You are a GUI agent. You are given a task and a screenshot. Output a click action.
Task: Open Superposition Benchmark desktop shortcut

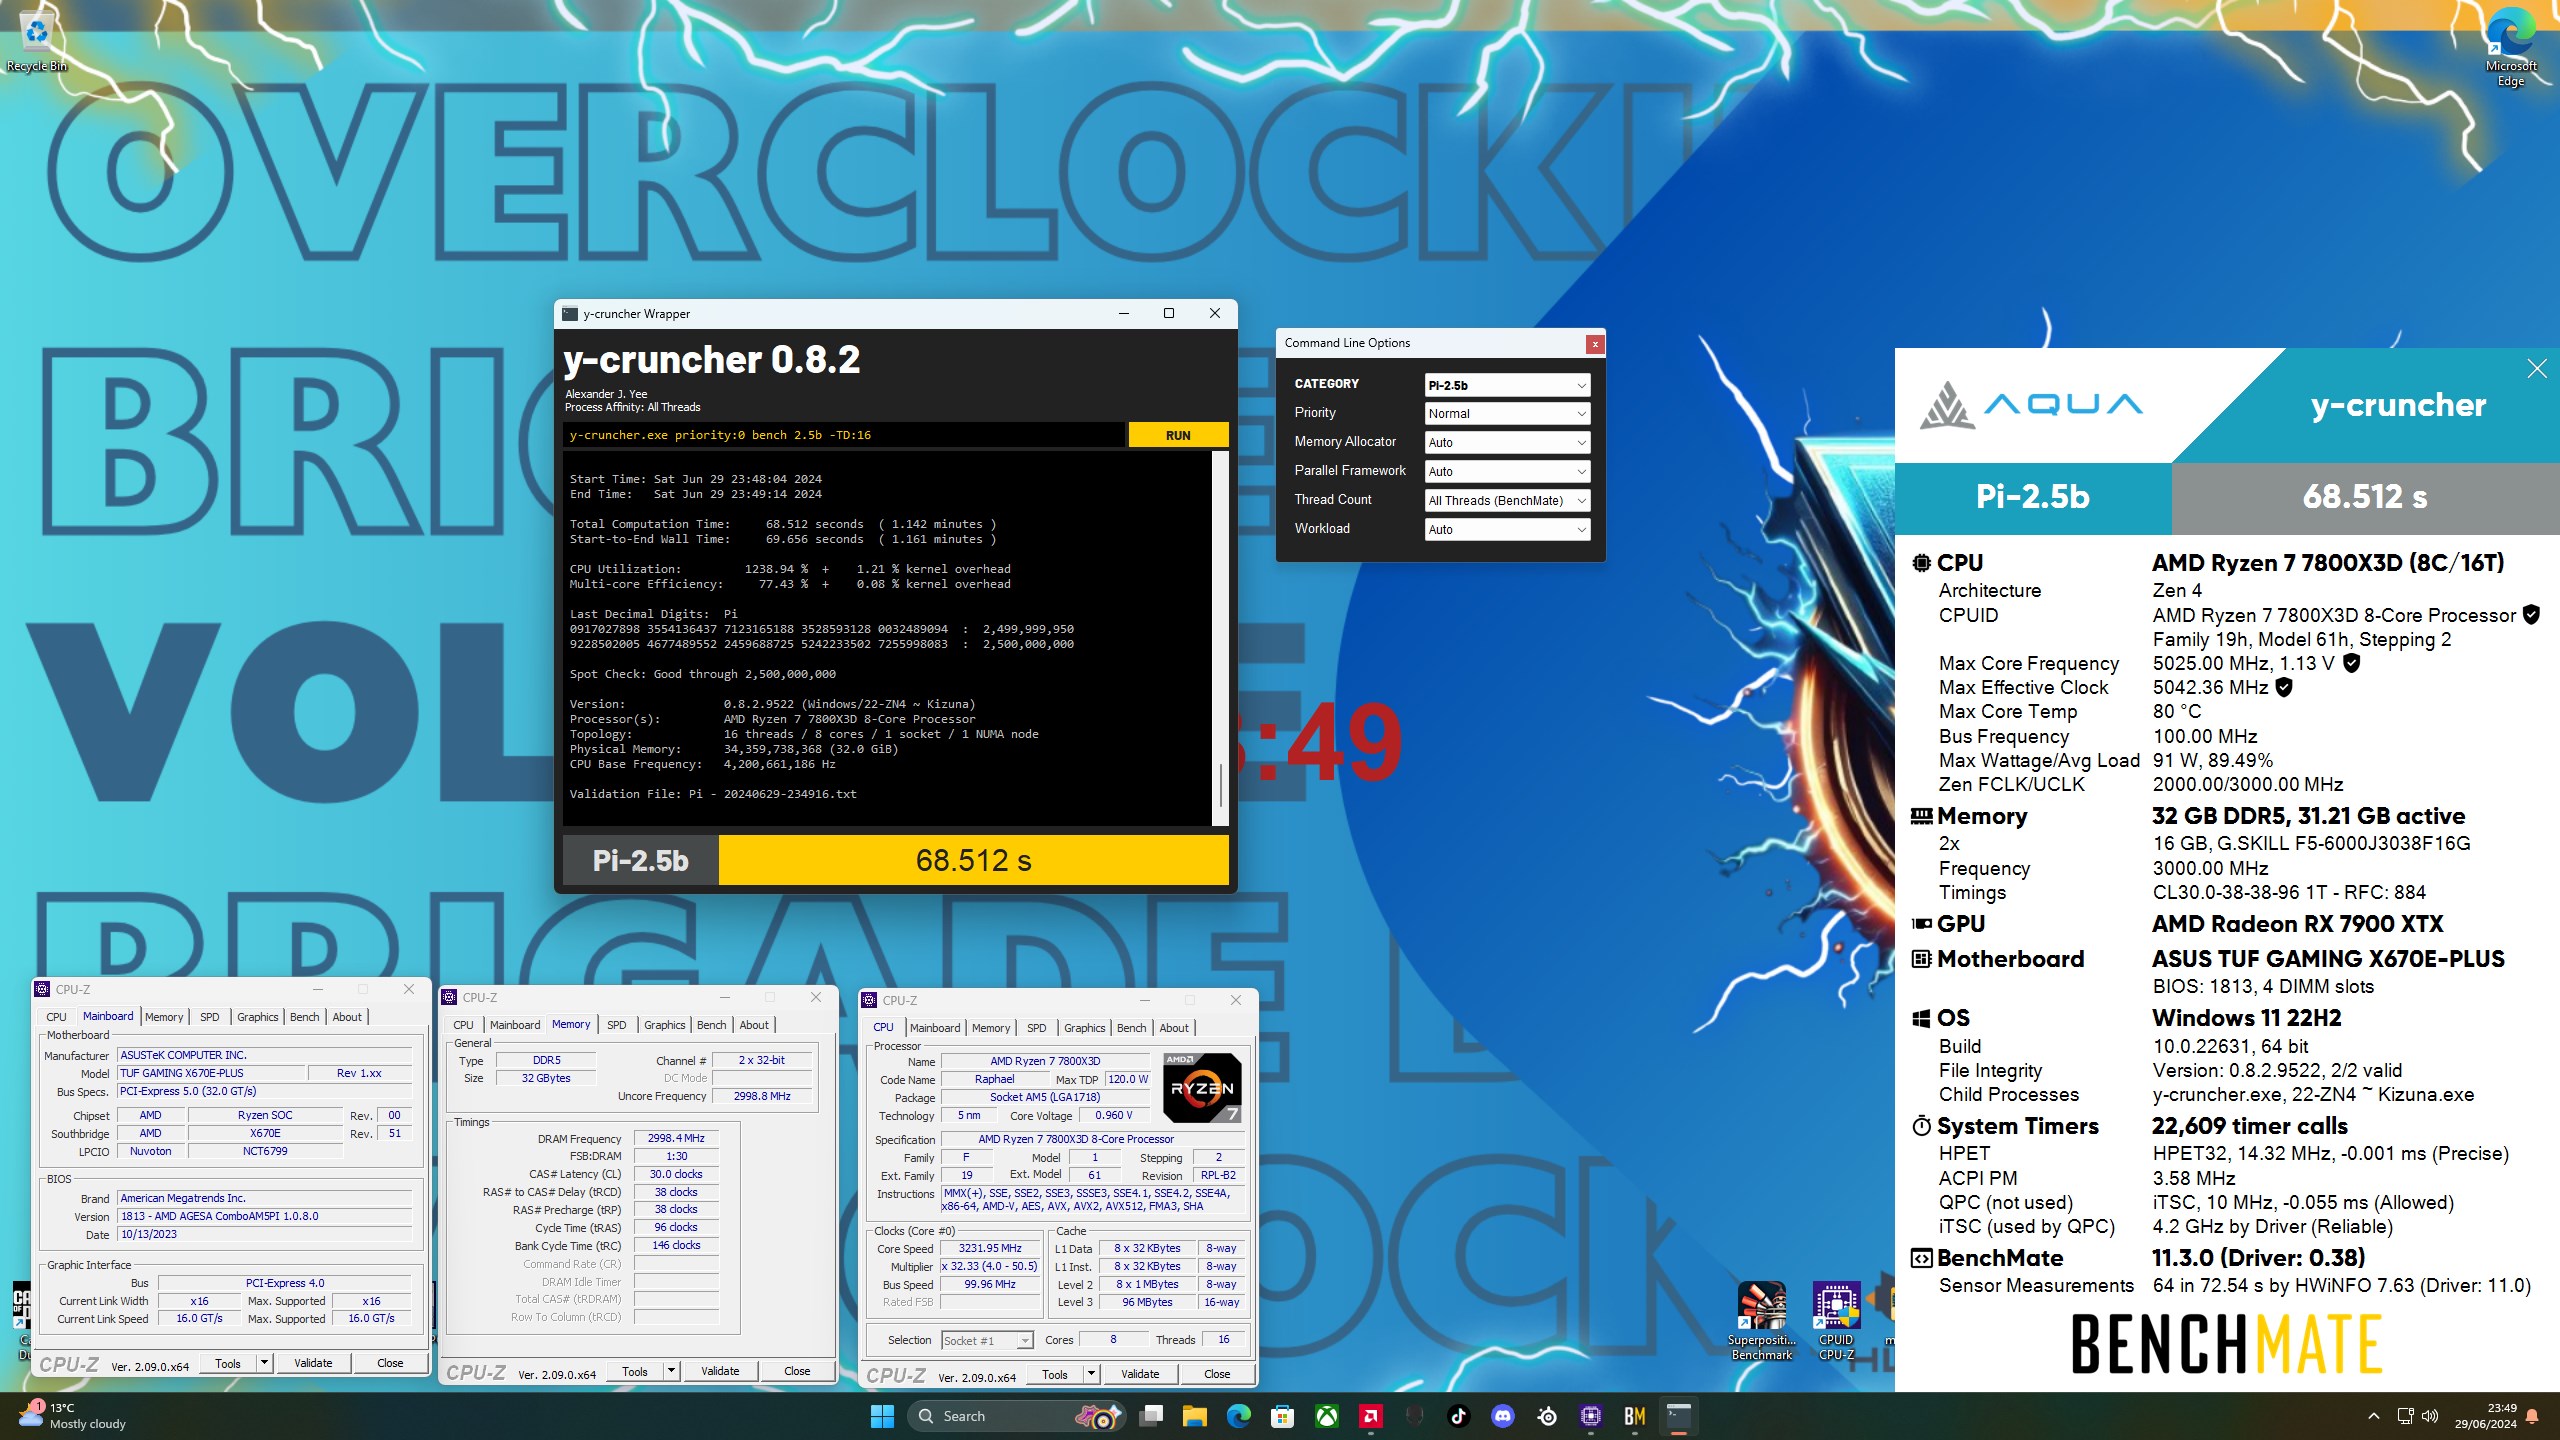(x=1761, y=1320)
